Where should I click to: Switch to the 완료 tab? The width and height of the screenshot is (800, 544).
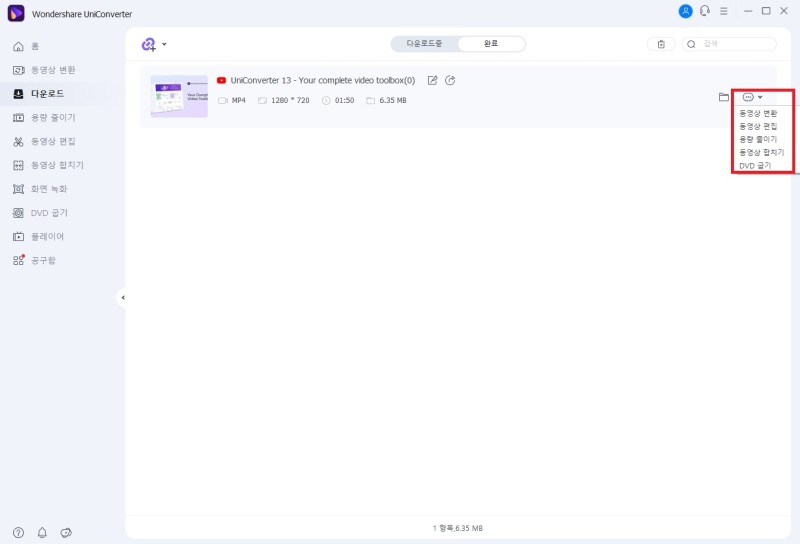pos(491,44)
